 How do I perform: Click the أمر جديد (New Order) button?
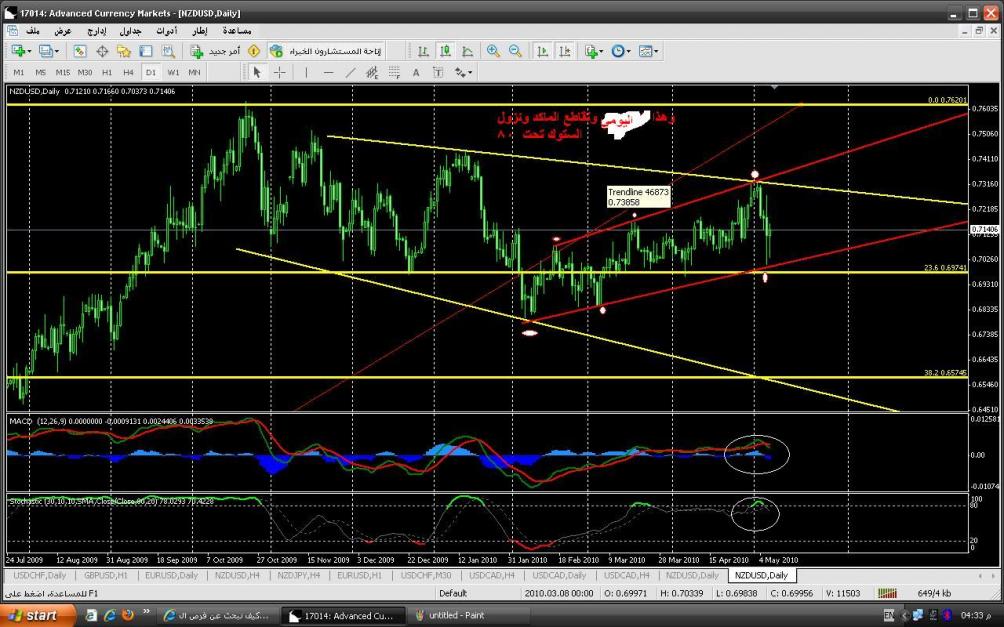click(213, 51)
